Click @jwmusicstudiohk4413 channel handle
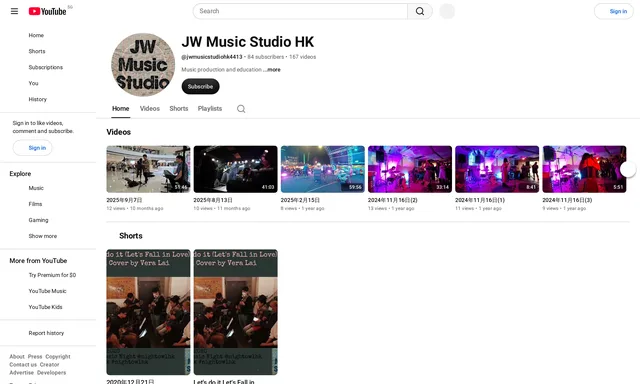 point(211,57)
